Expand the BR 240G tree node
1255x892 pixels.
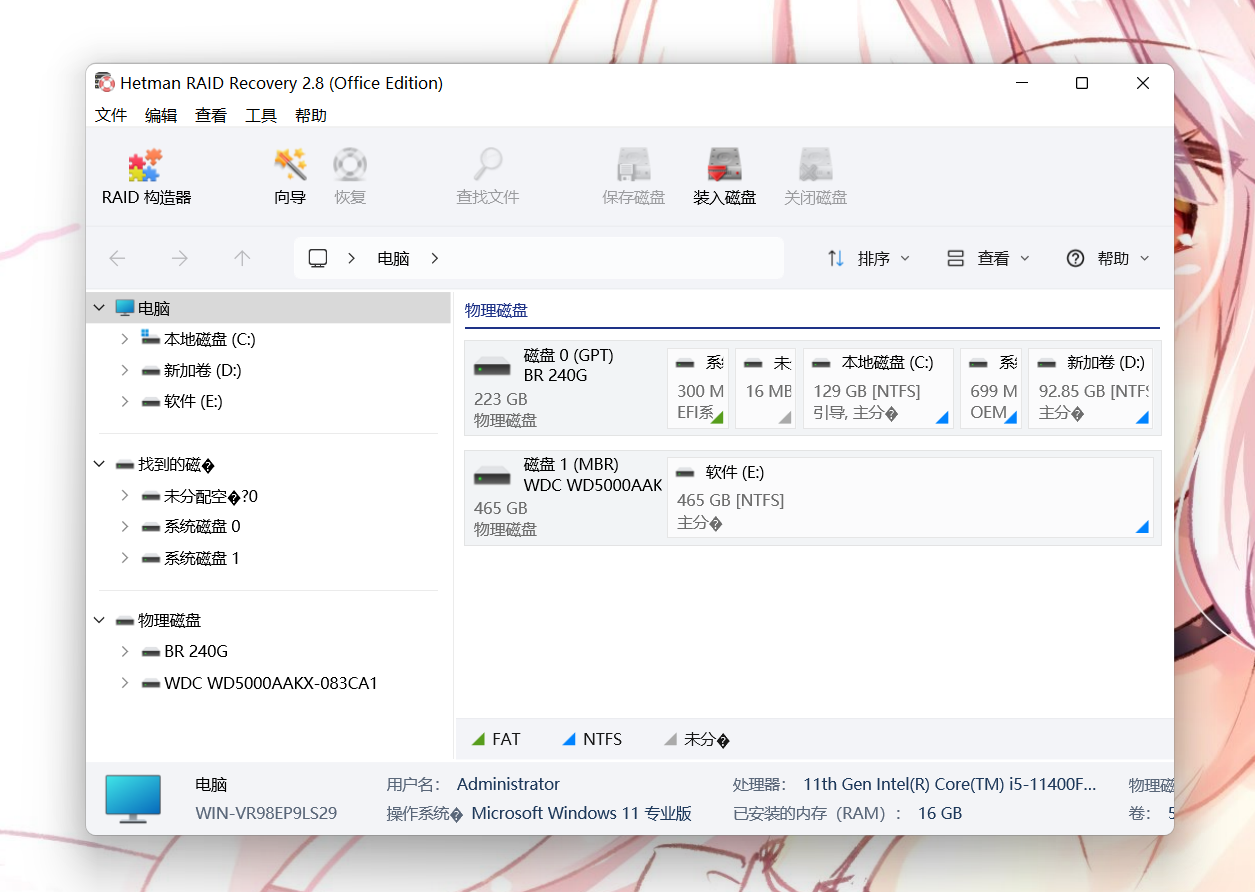pos(124,651)
